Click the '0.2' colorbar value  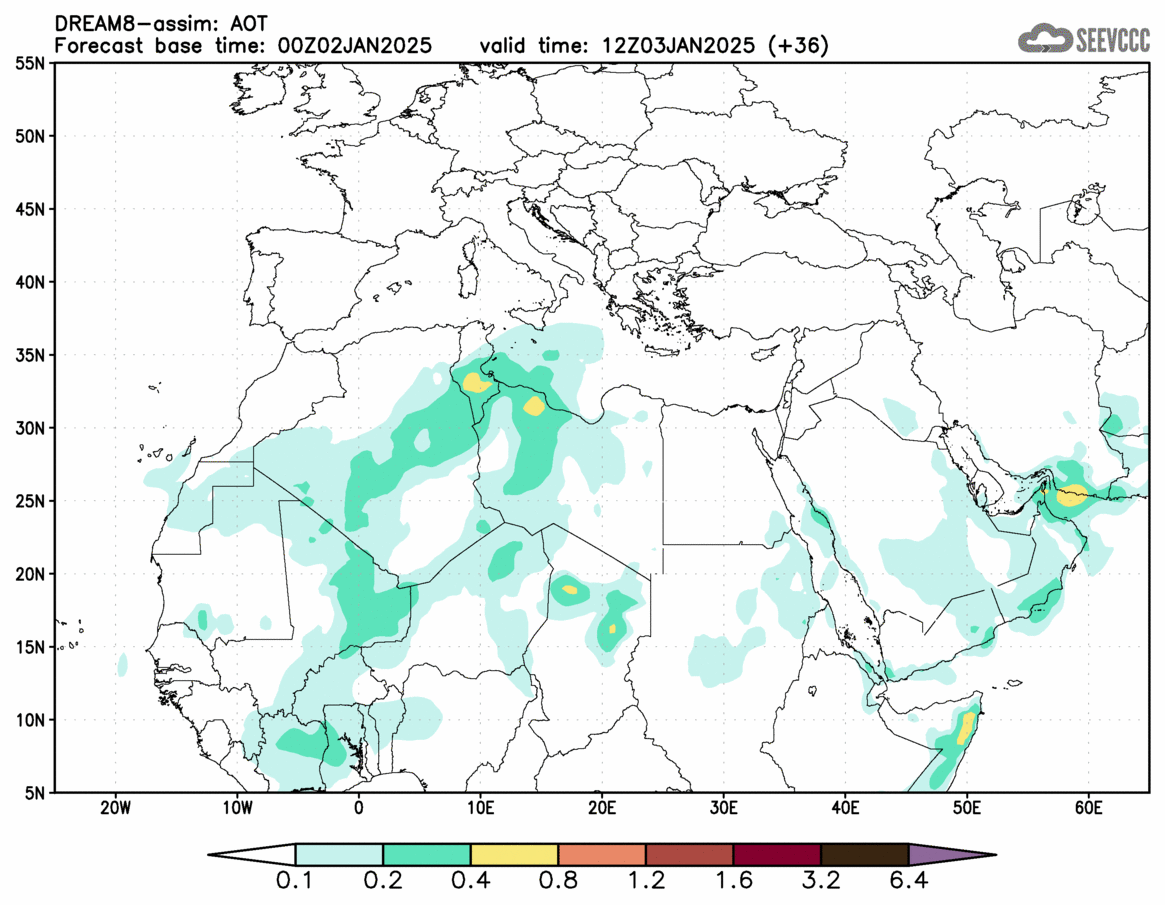(x=383, y=881)
